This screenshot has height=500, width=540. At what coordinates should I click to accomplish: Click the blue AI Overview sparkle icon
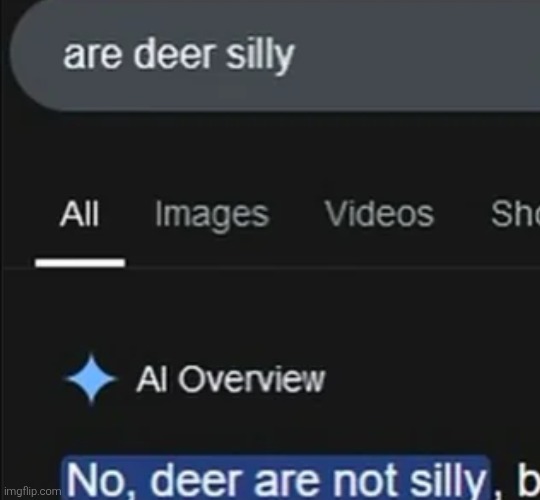tap(91, 378)
